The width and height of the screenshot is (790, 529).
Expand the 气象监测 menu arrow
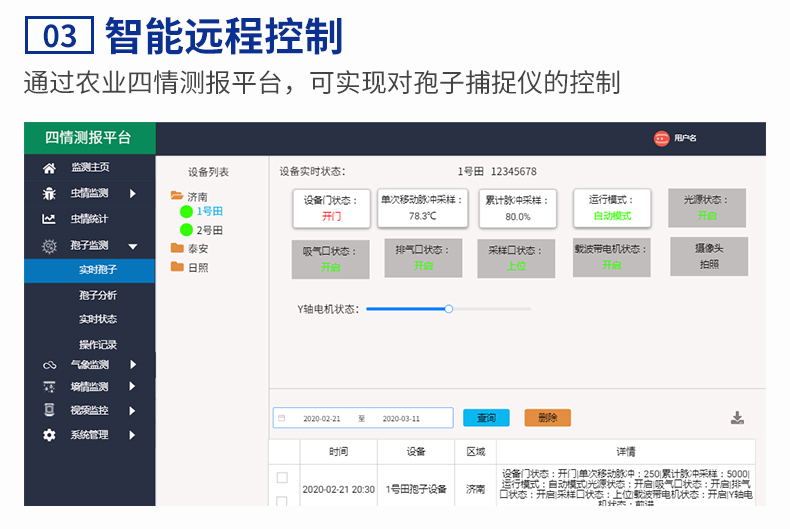point(132,365)
